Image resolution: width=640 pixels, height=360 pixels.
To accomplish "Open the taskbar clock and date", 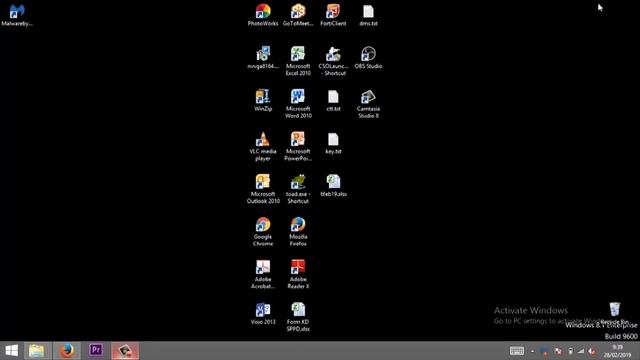I will [x=617, y=351].
